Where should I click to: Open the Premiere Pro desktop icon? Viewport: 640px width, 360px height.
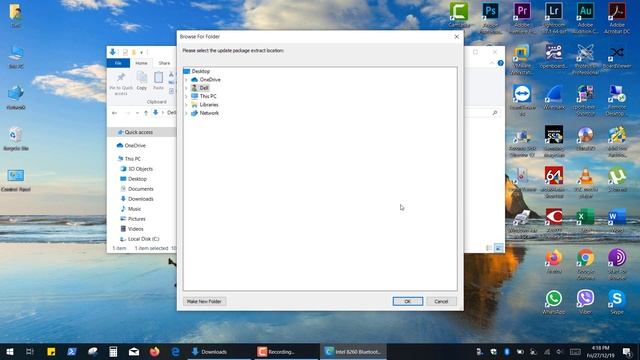tap(522, 18)
